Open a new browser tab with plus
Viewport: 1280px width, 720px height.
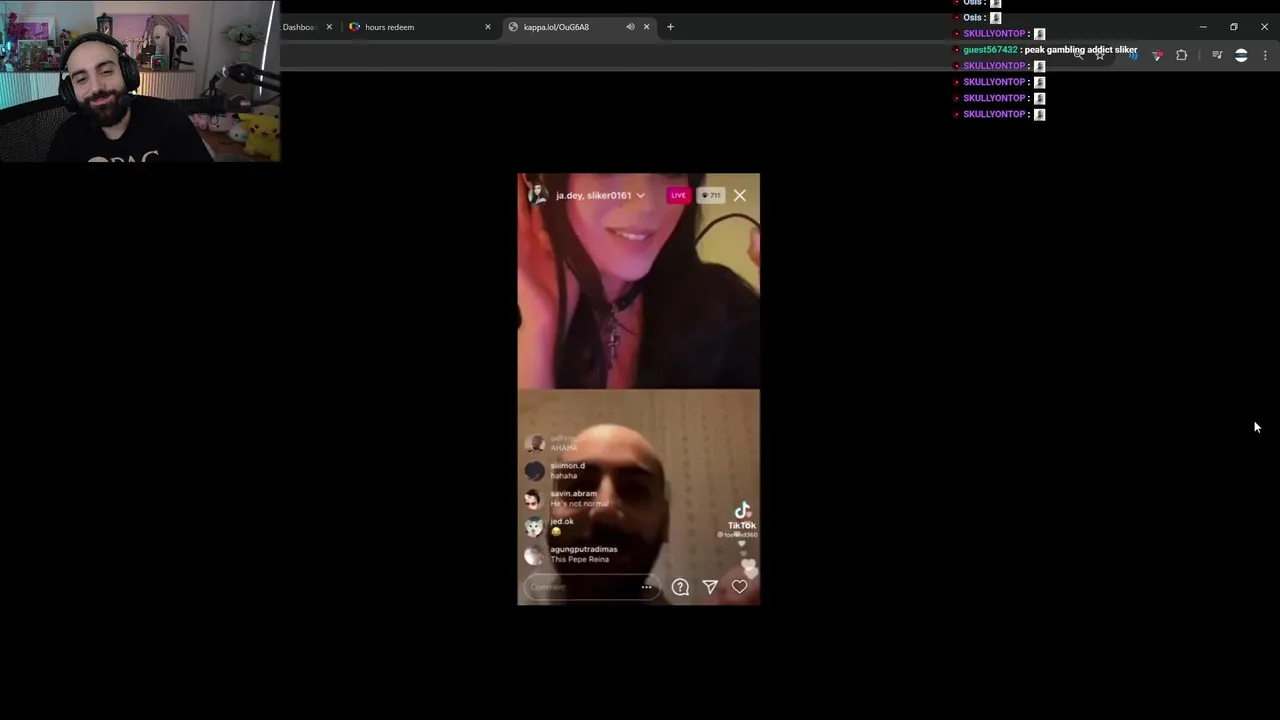(x=670, y=27)
